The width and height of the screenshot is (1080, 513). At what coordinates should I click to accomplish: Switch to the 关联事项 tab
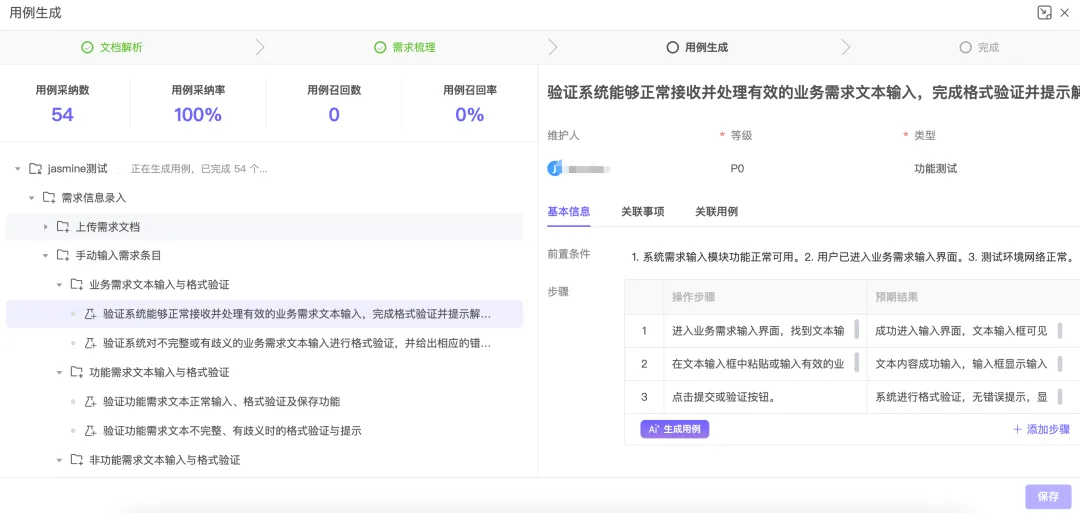(x=642, y=211)
